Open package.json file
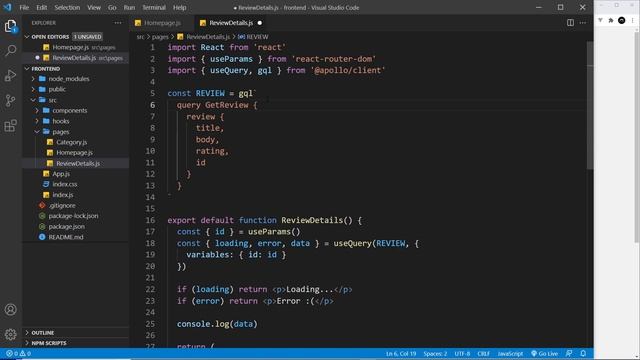This screenshot has width=640, height=360. click(76, 227)
